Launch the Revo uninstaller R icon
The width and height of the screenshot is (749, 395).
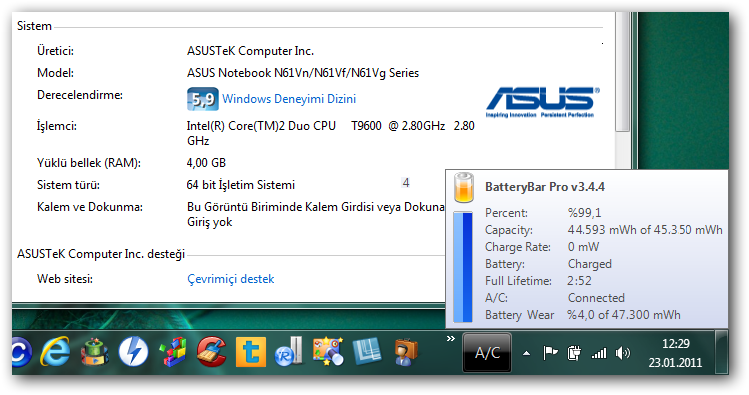click(x=289, y=352)
